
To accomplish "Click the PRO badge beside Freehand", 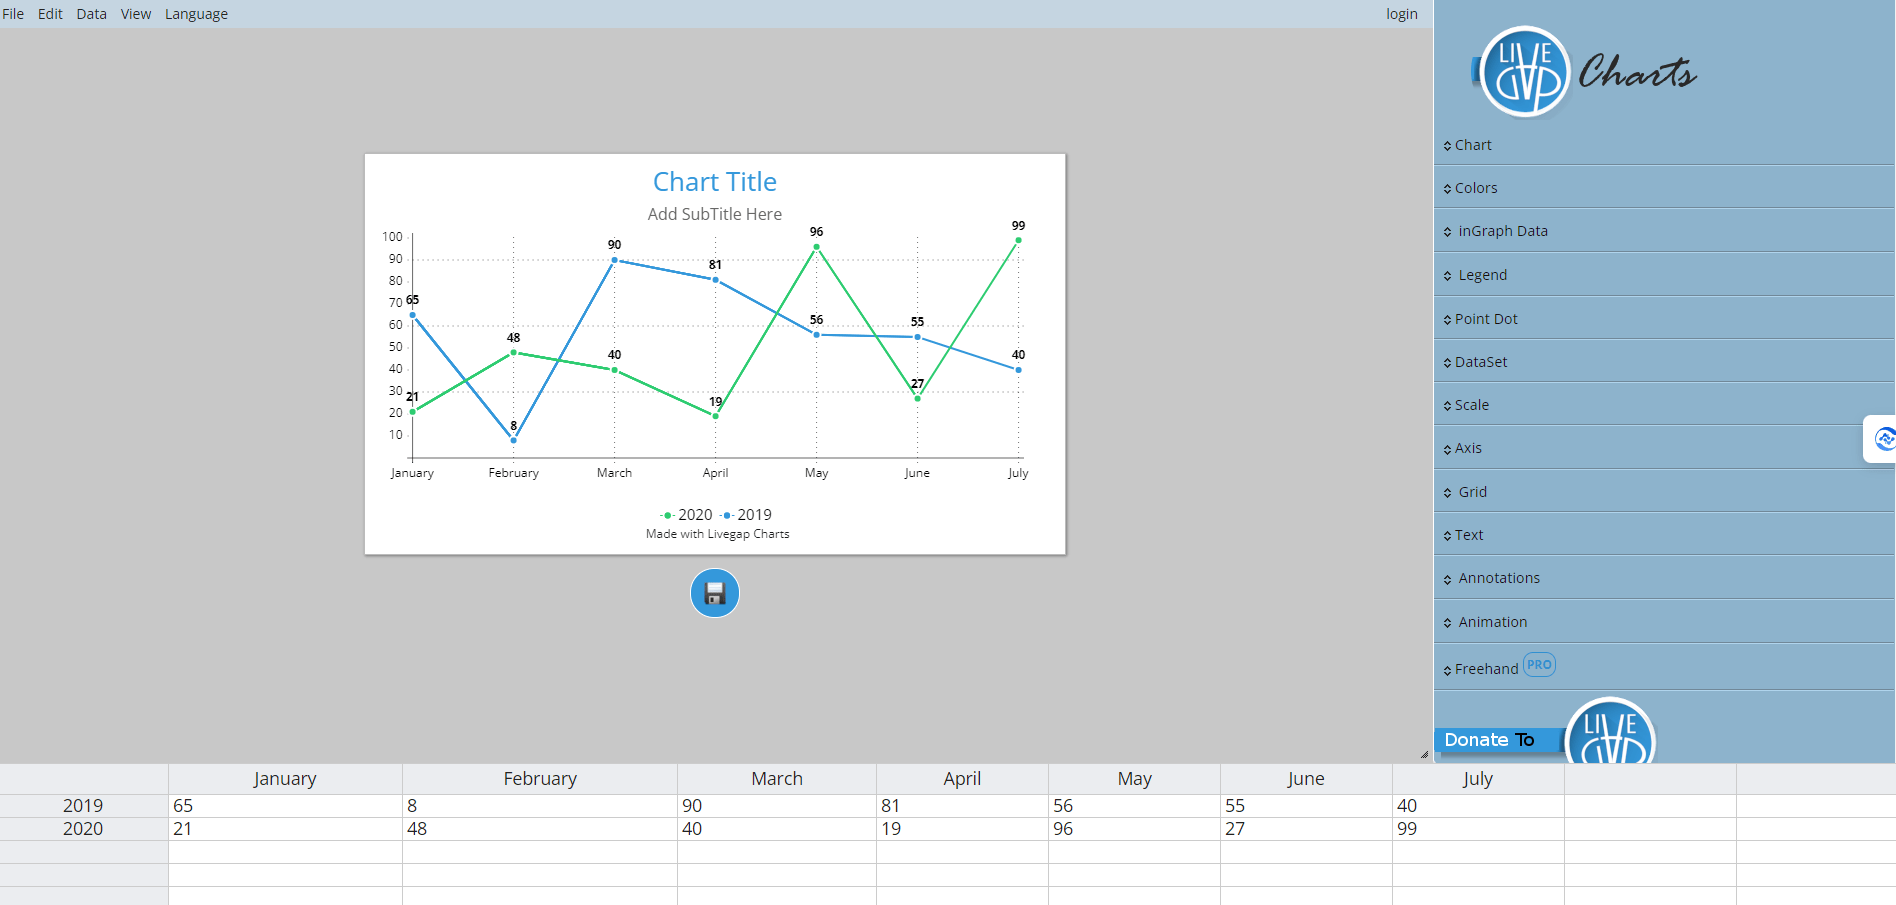I will (x=1539, y=664).
